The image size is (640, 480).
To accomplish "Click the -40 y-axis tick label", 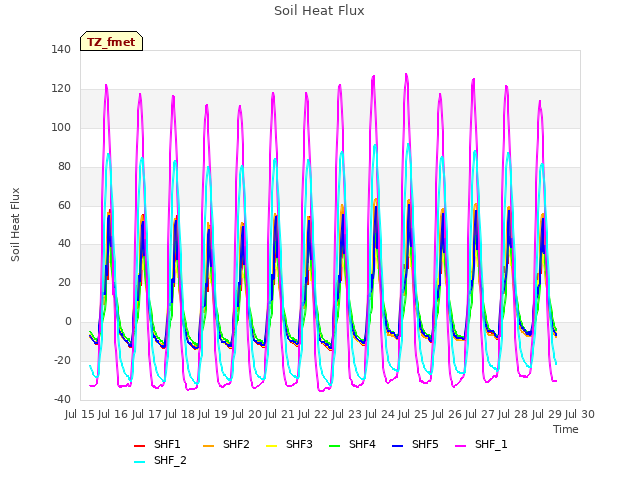I will pyautogui.click(x=62, y=399).
